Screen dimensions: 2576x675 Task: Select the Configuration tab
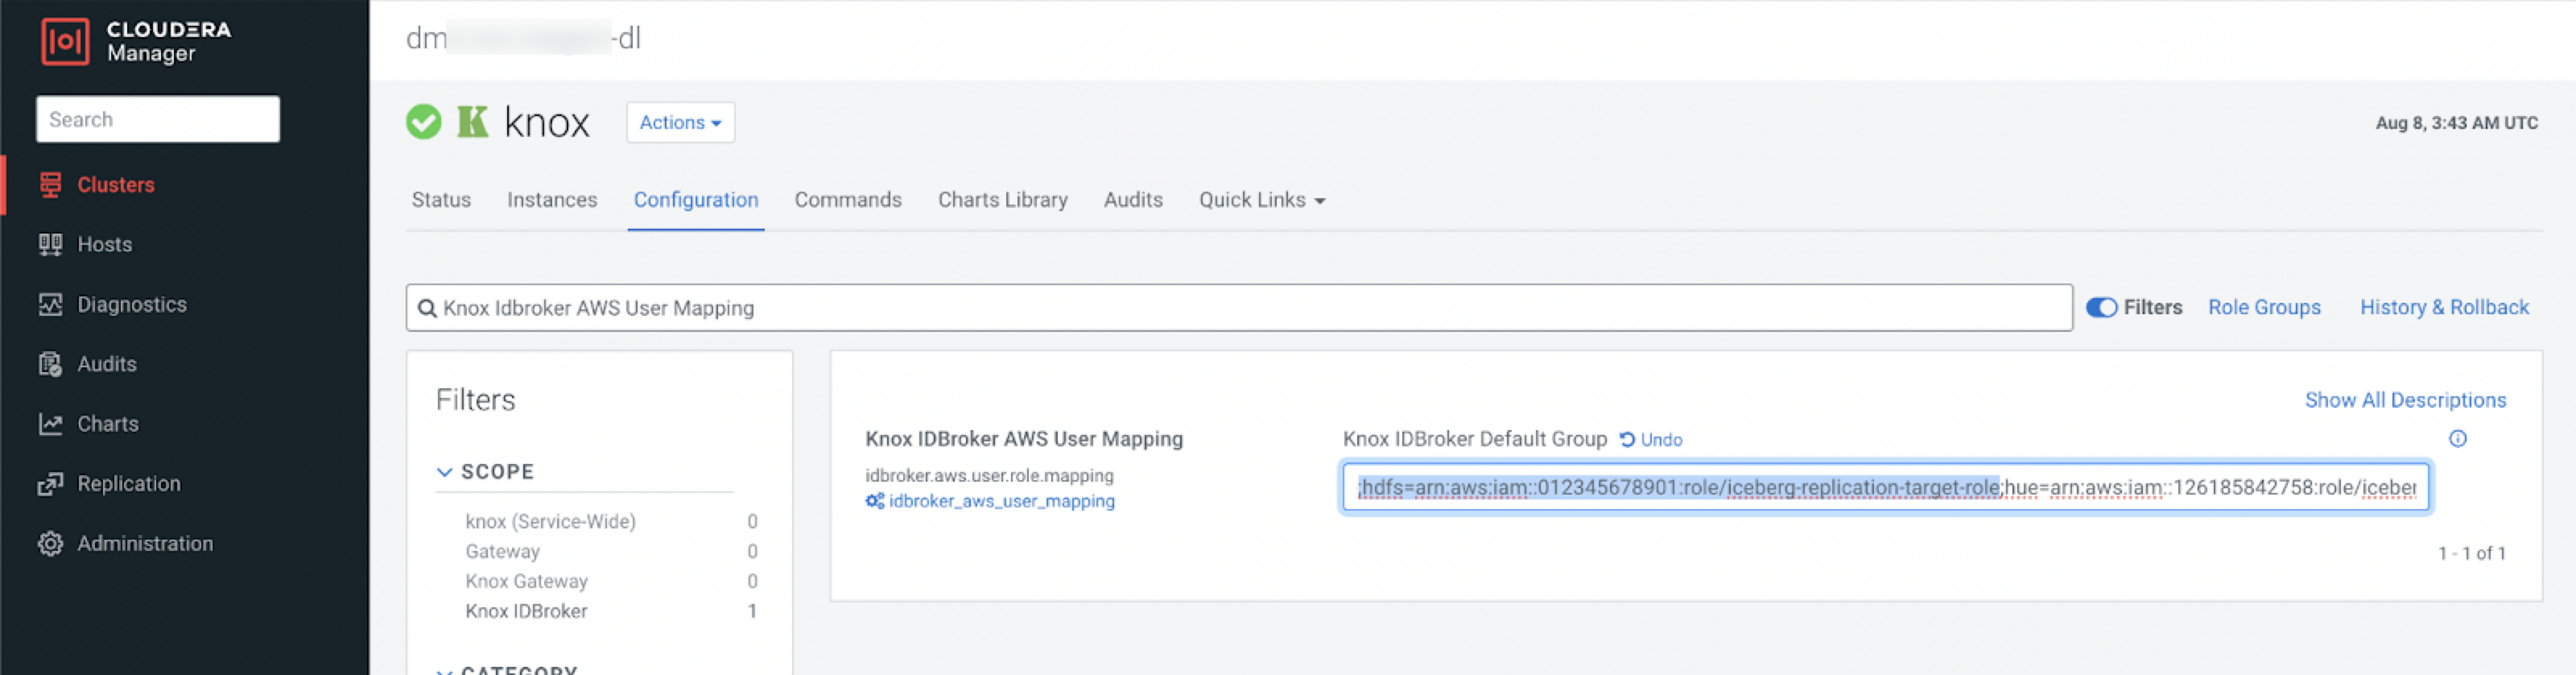coord(696,200)
